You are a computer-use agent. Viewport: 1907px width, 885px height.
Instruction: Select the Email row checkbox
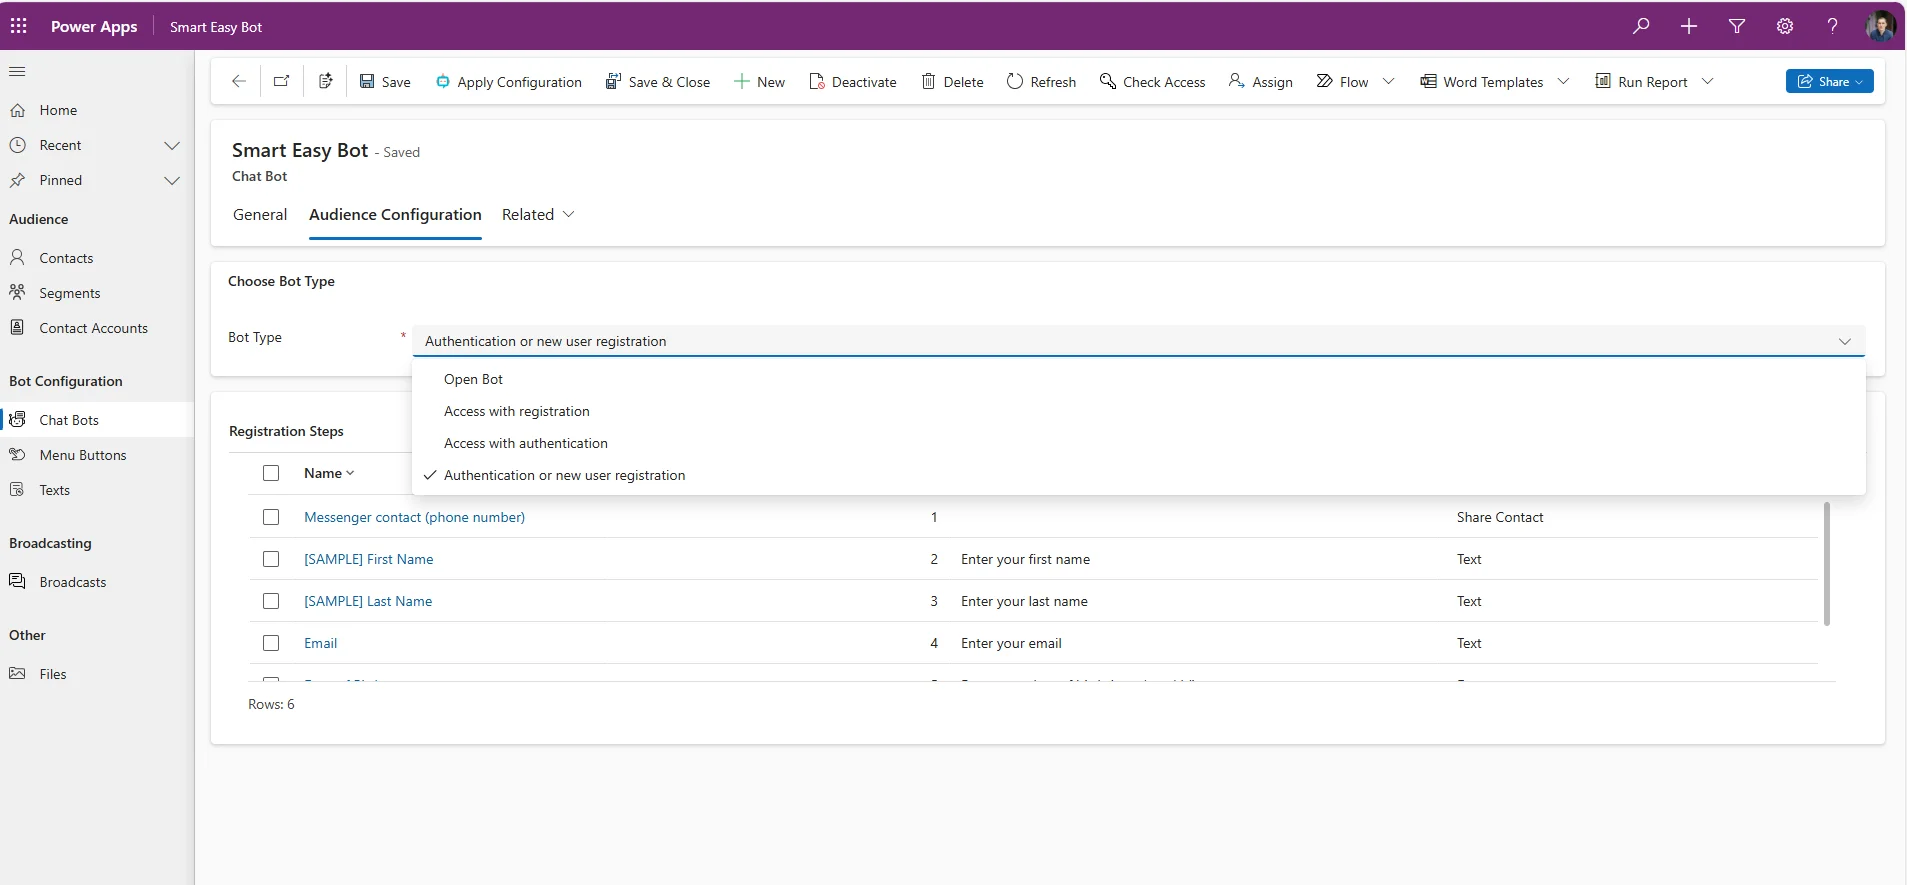coord(271,643)
